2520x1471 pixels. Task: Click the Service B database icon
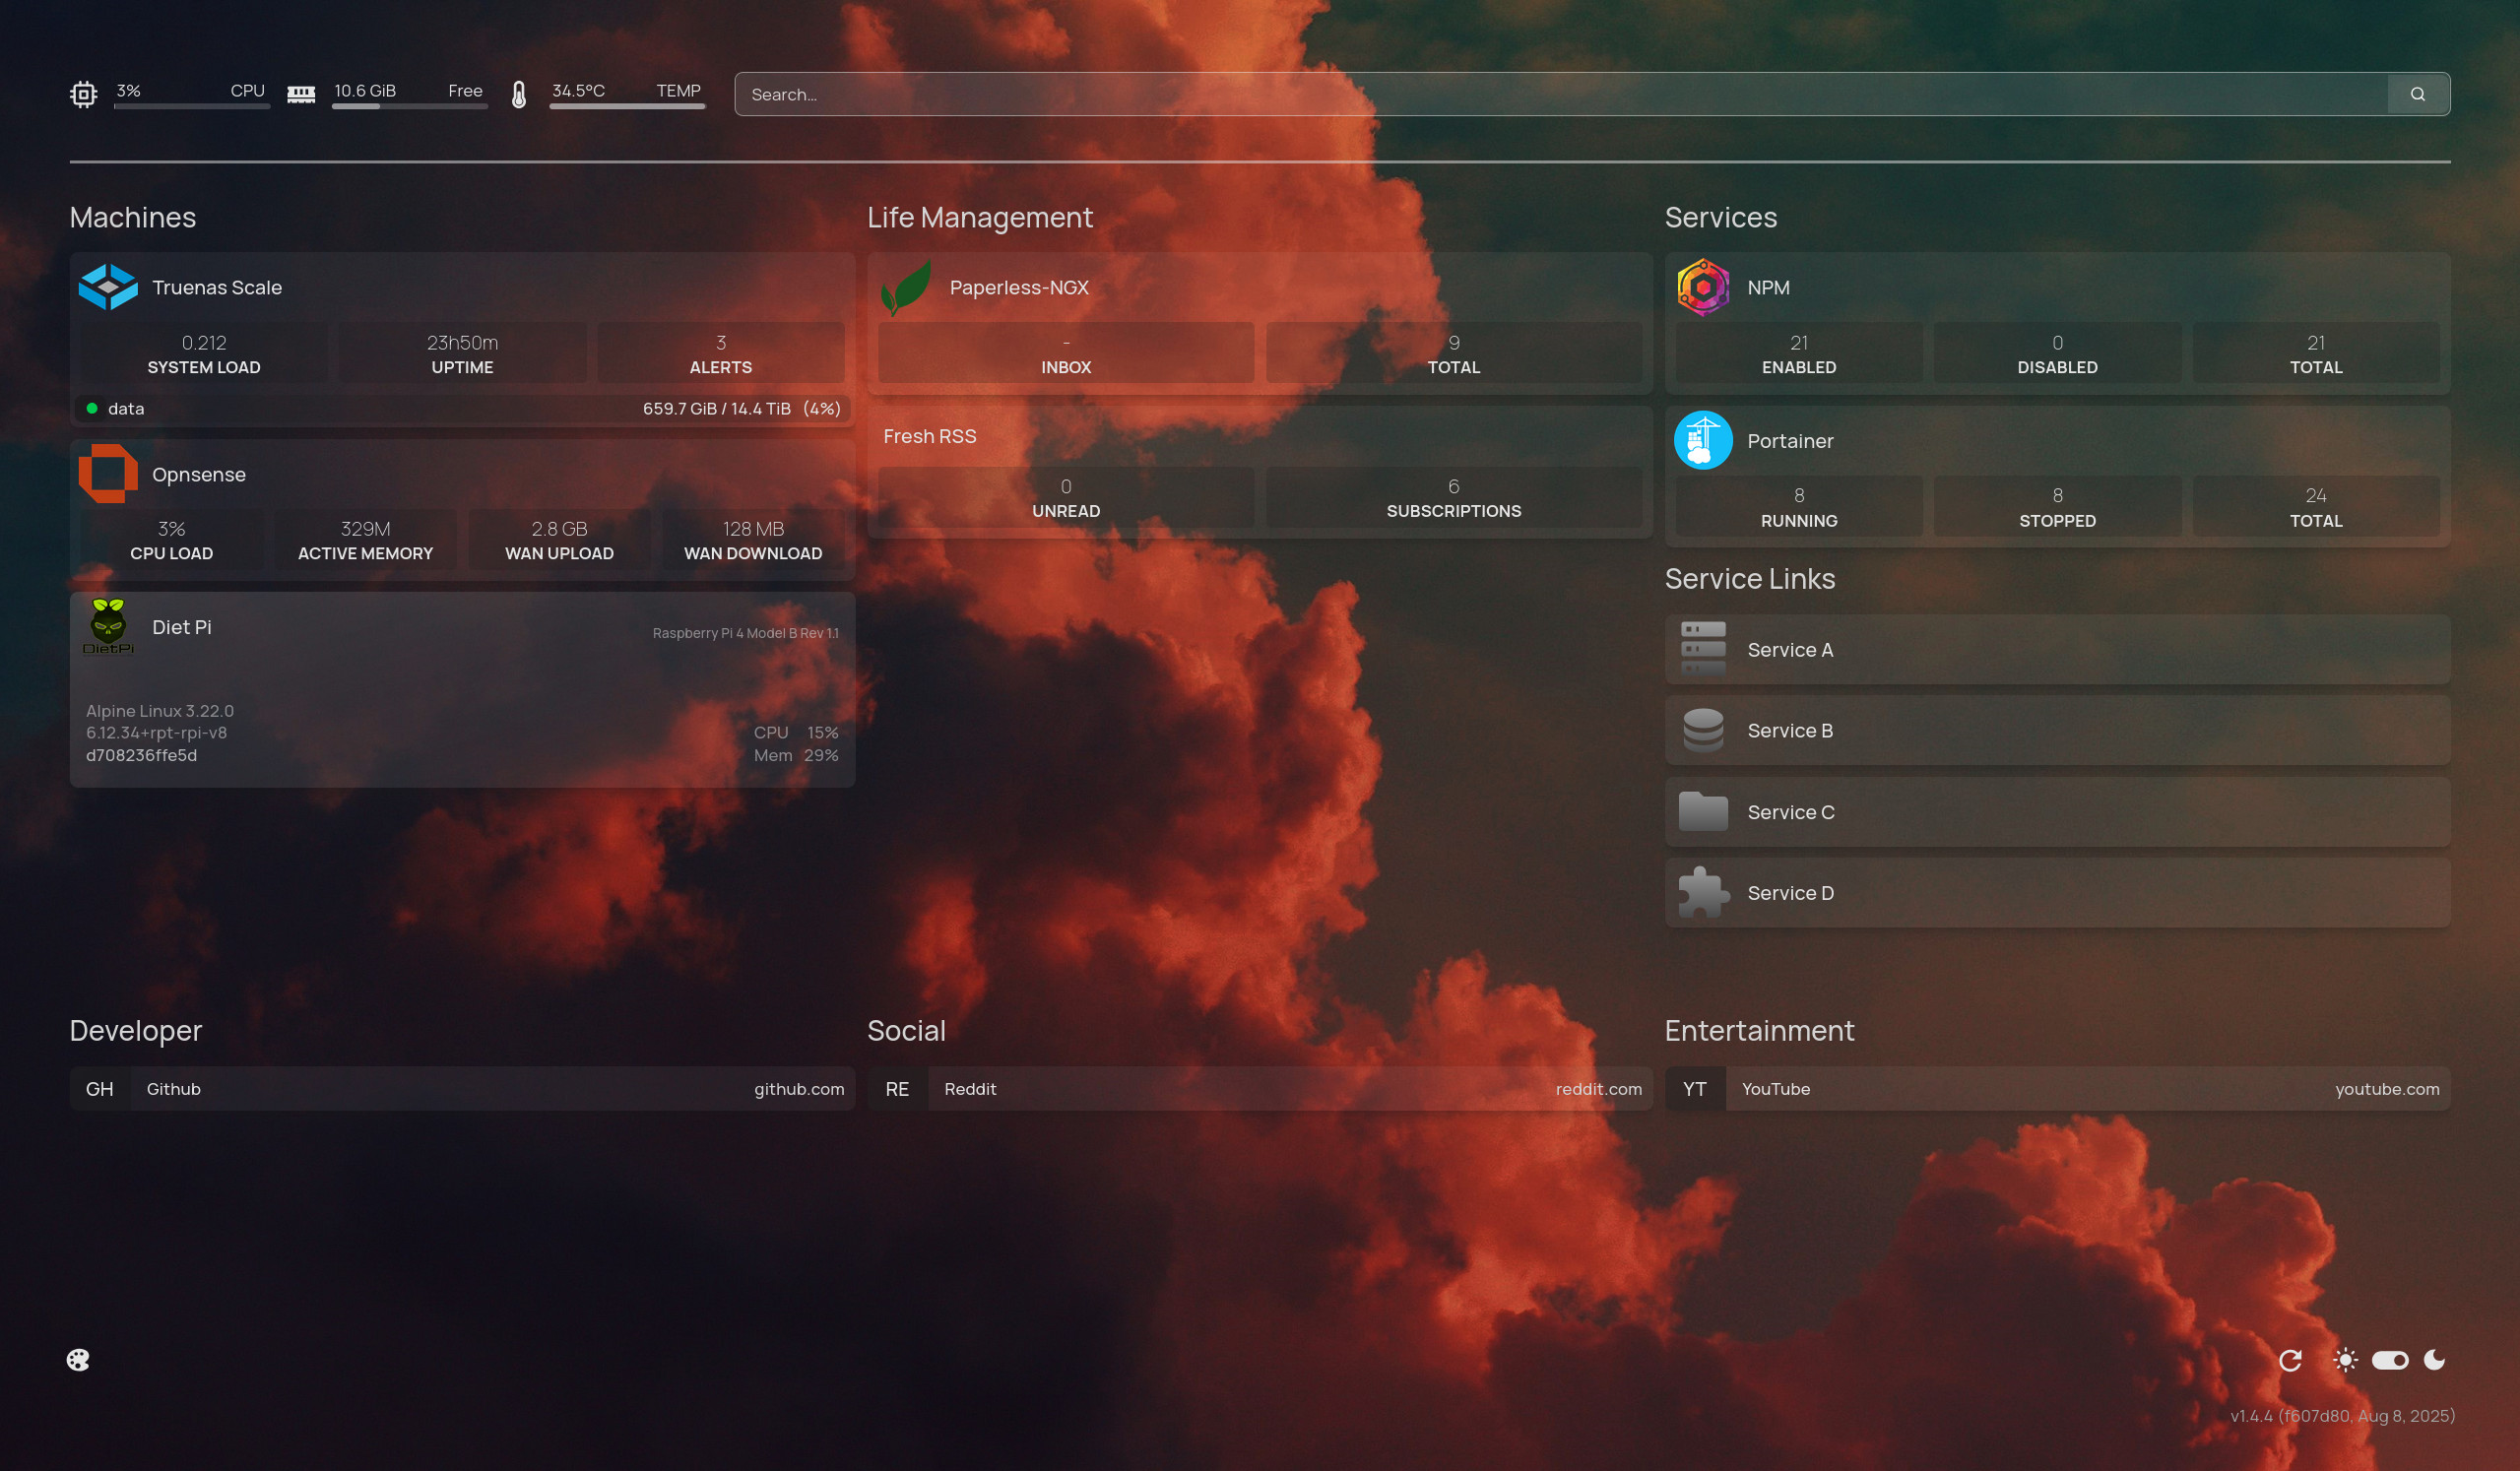[x=1703, y=730]
